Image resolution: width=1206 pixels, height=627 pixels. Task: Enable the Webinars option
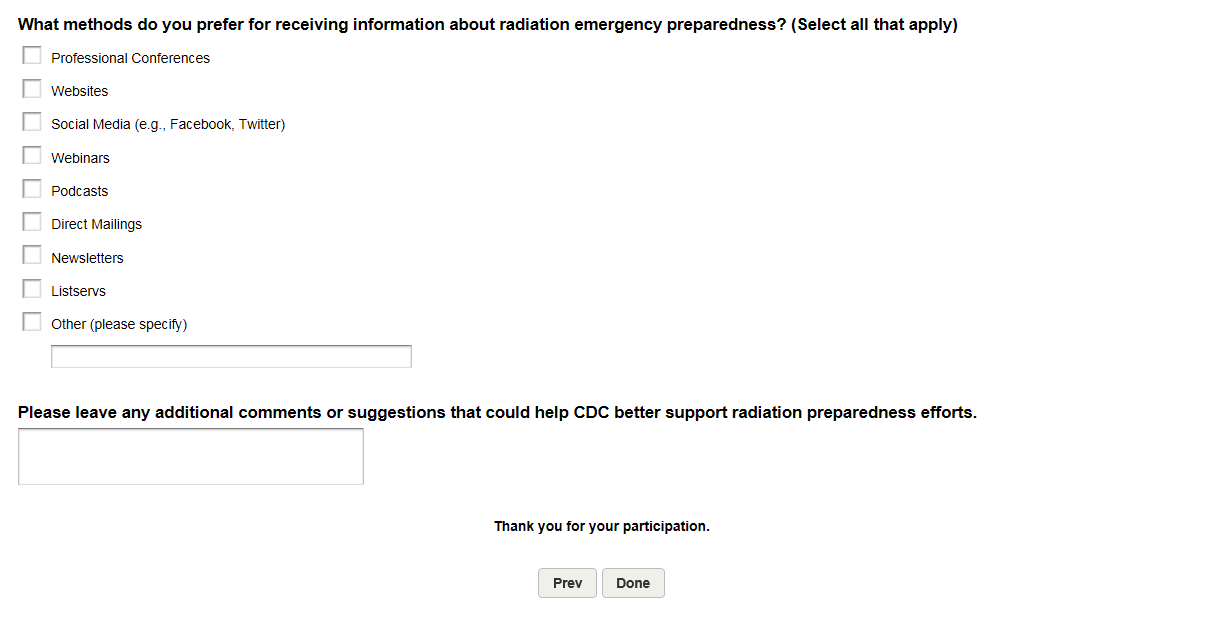[32, 156]
